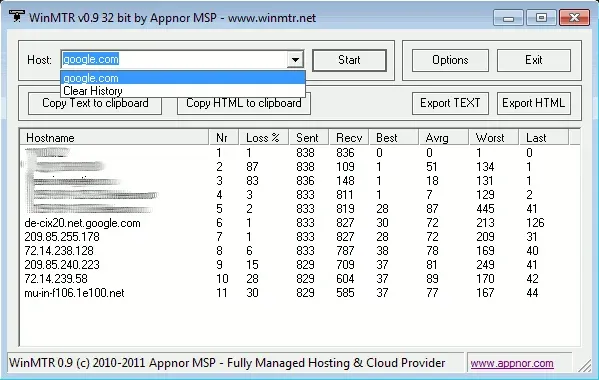Click the Worst column header
599x380 pixels.
coord(494,137)
